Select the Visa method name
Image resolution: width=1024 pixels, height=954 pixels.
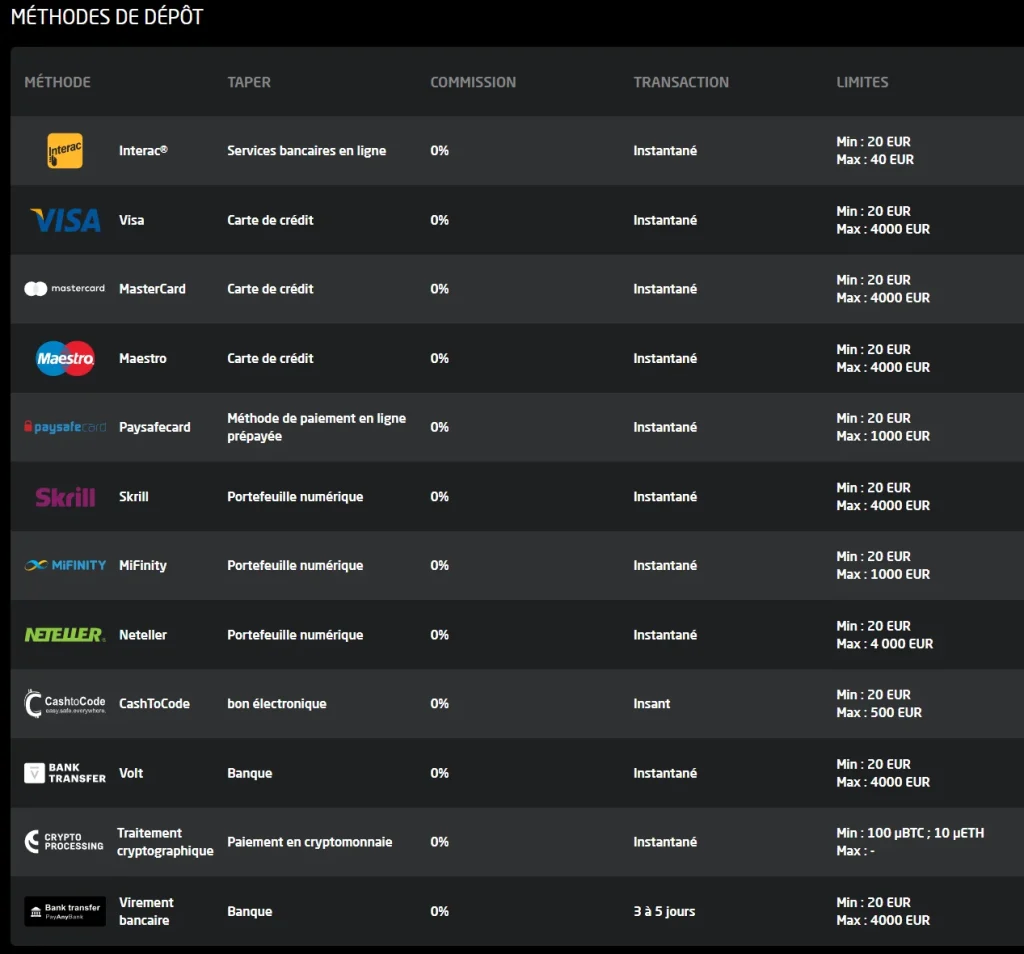click(x=131, y=220)
